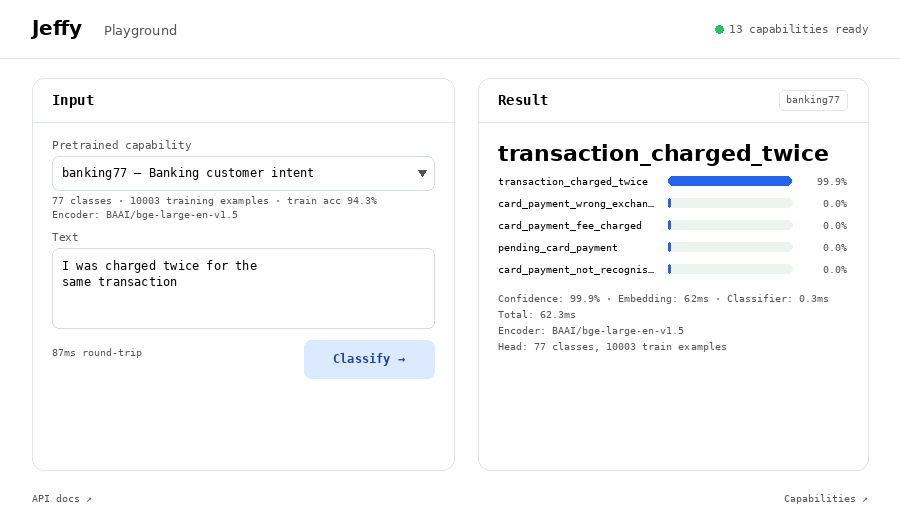Screen dimensions: 900x520
Task: Click the external arrow next to Capabilities
Action: click(x=865, y=499)
